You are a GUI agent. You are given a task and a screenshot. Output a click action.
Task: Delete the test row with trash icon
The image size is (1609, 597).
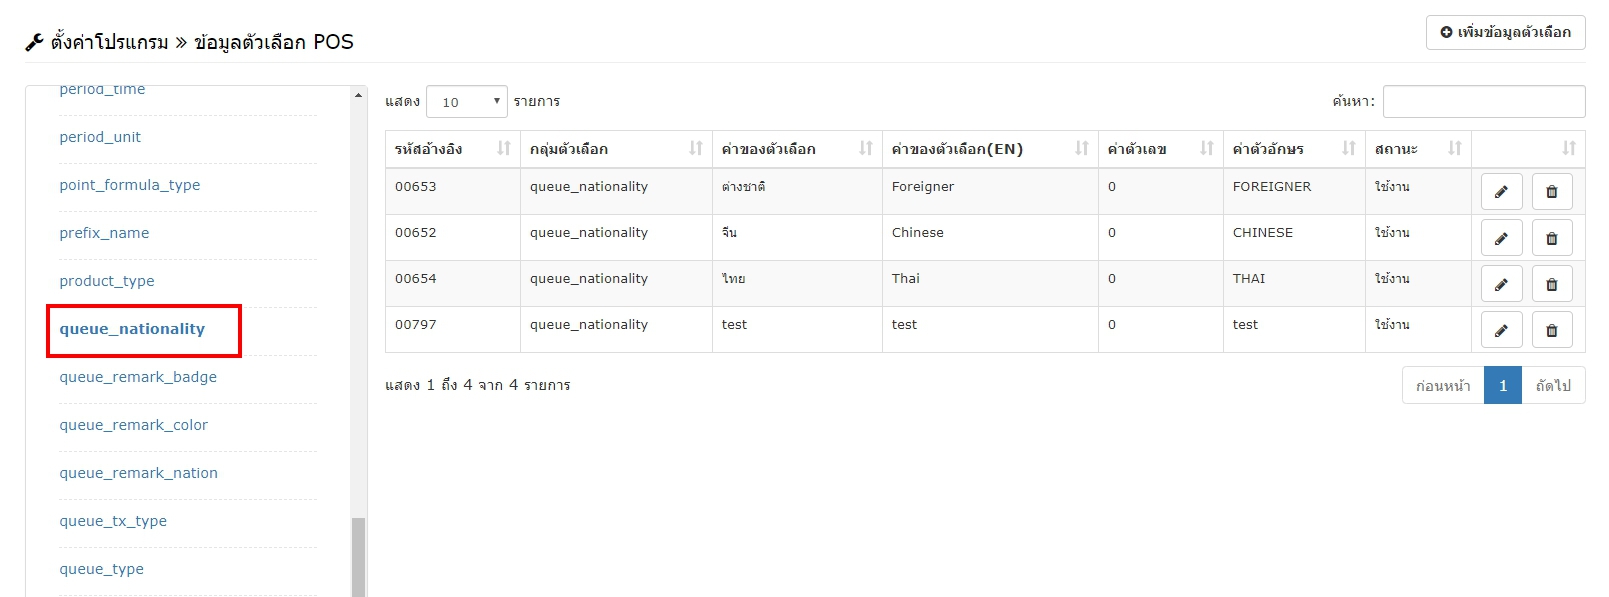coord(1552,330)
